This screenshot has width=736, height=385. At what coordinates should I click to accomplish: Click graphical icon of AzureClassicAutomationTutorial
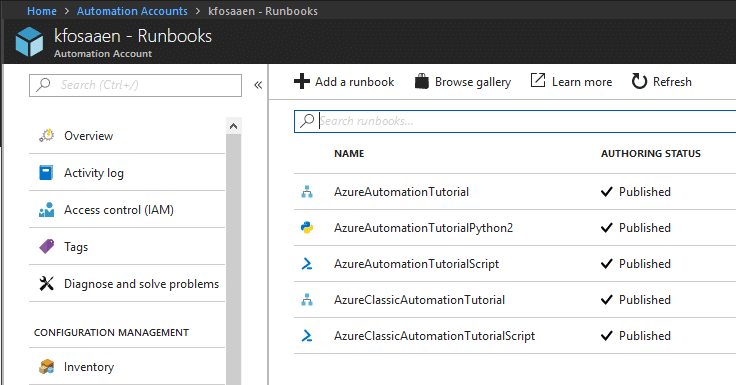[x=307, y=300]
